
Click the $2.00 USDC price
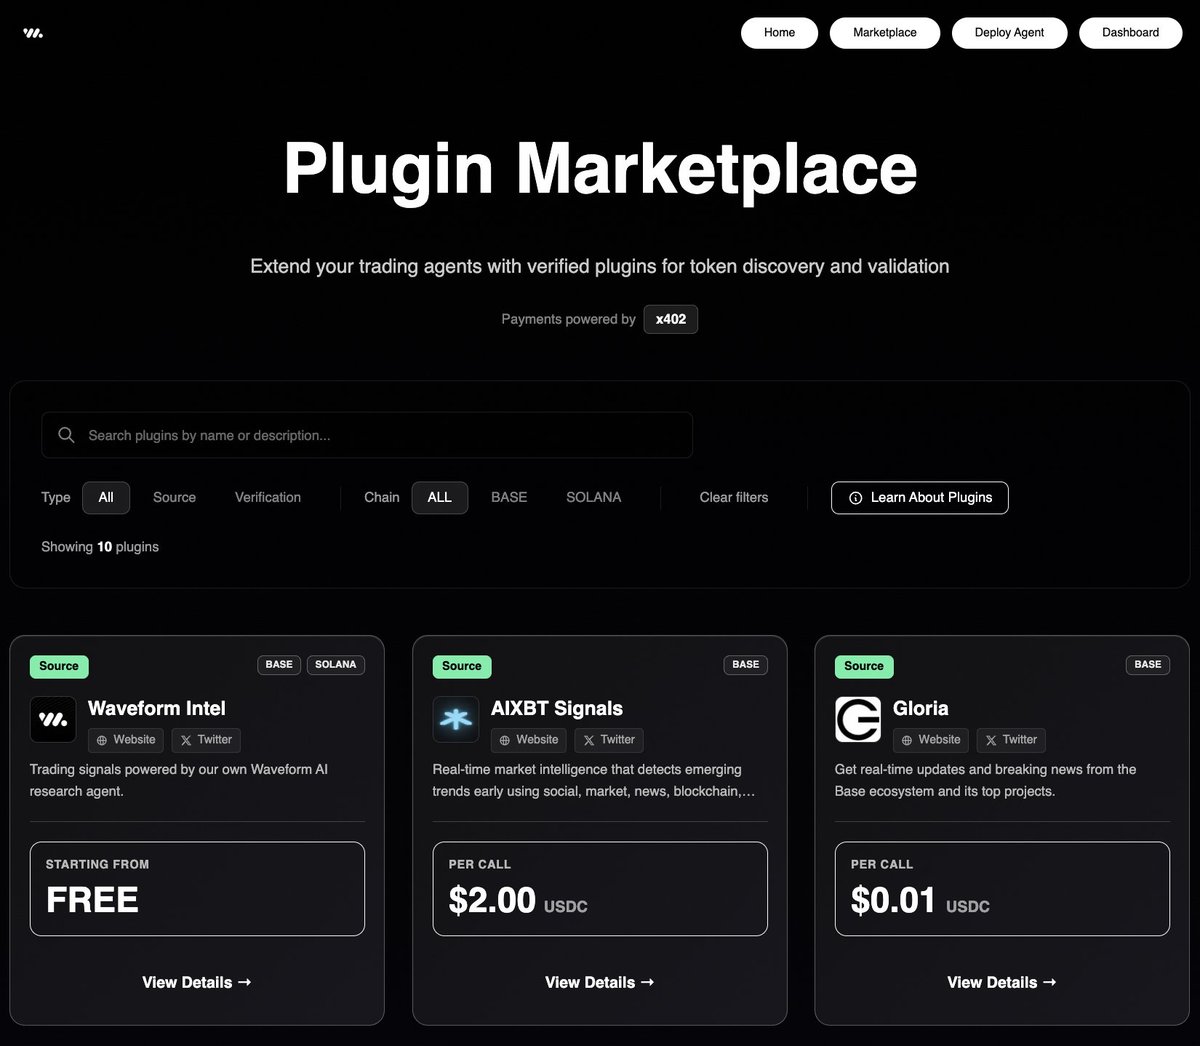point(518,901)
